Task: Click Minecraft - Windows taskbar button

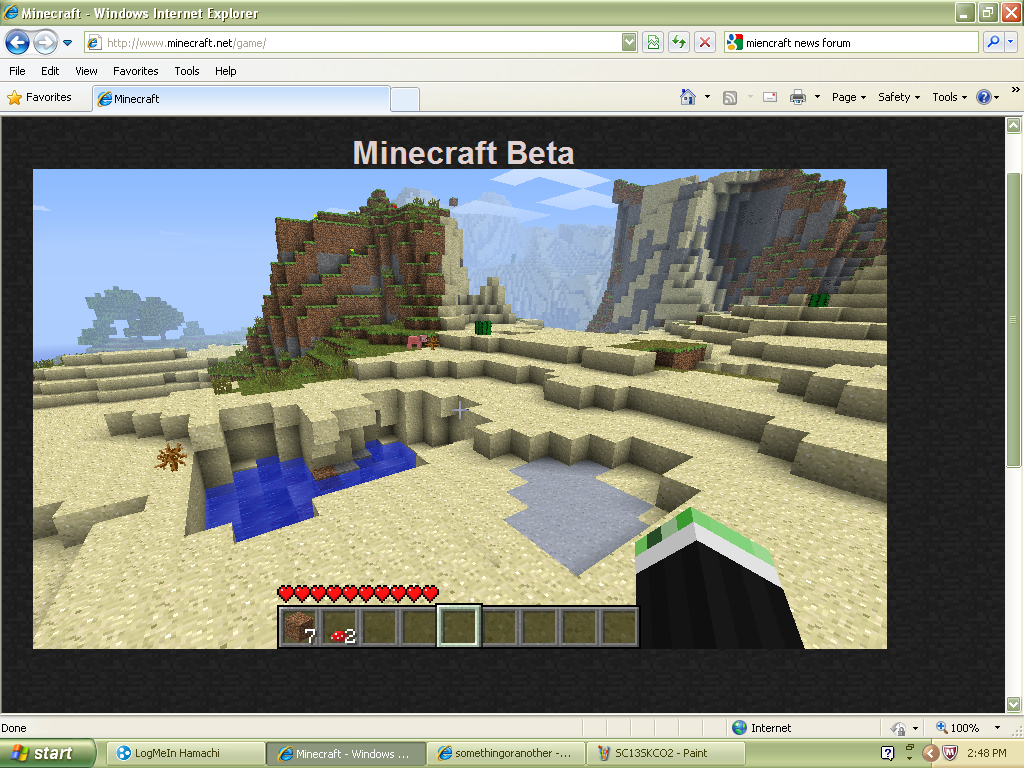Action: coord(346,753)
